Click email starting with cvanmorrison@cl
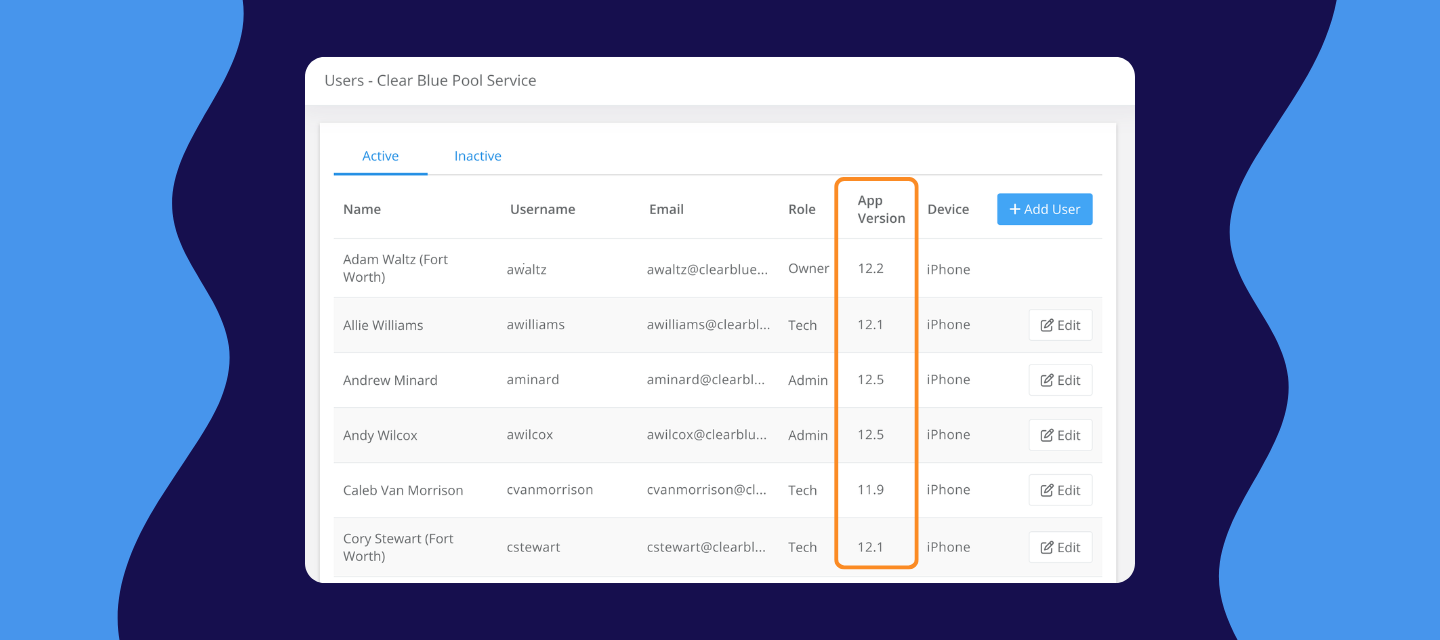1440x640 pixels. (708, 490)
